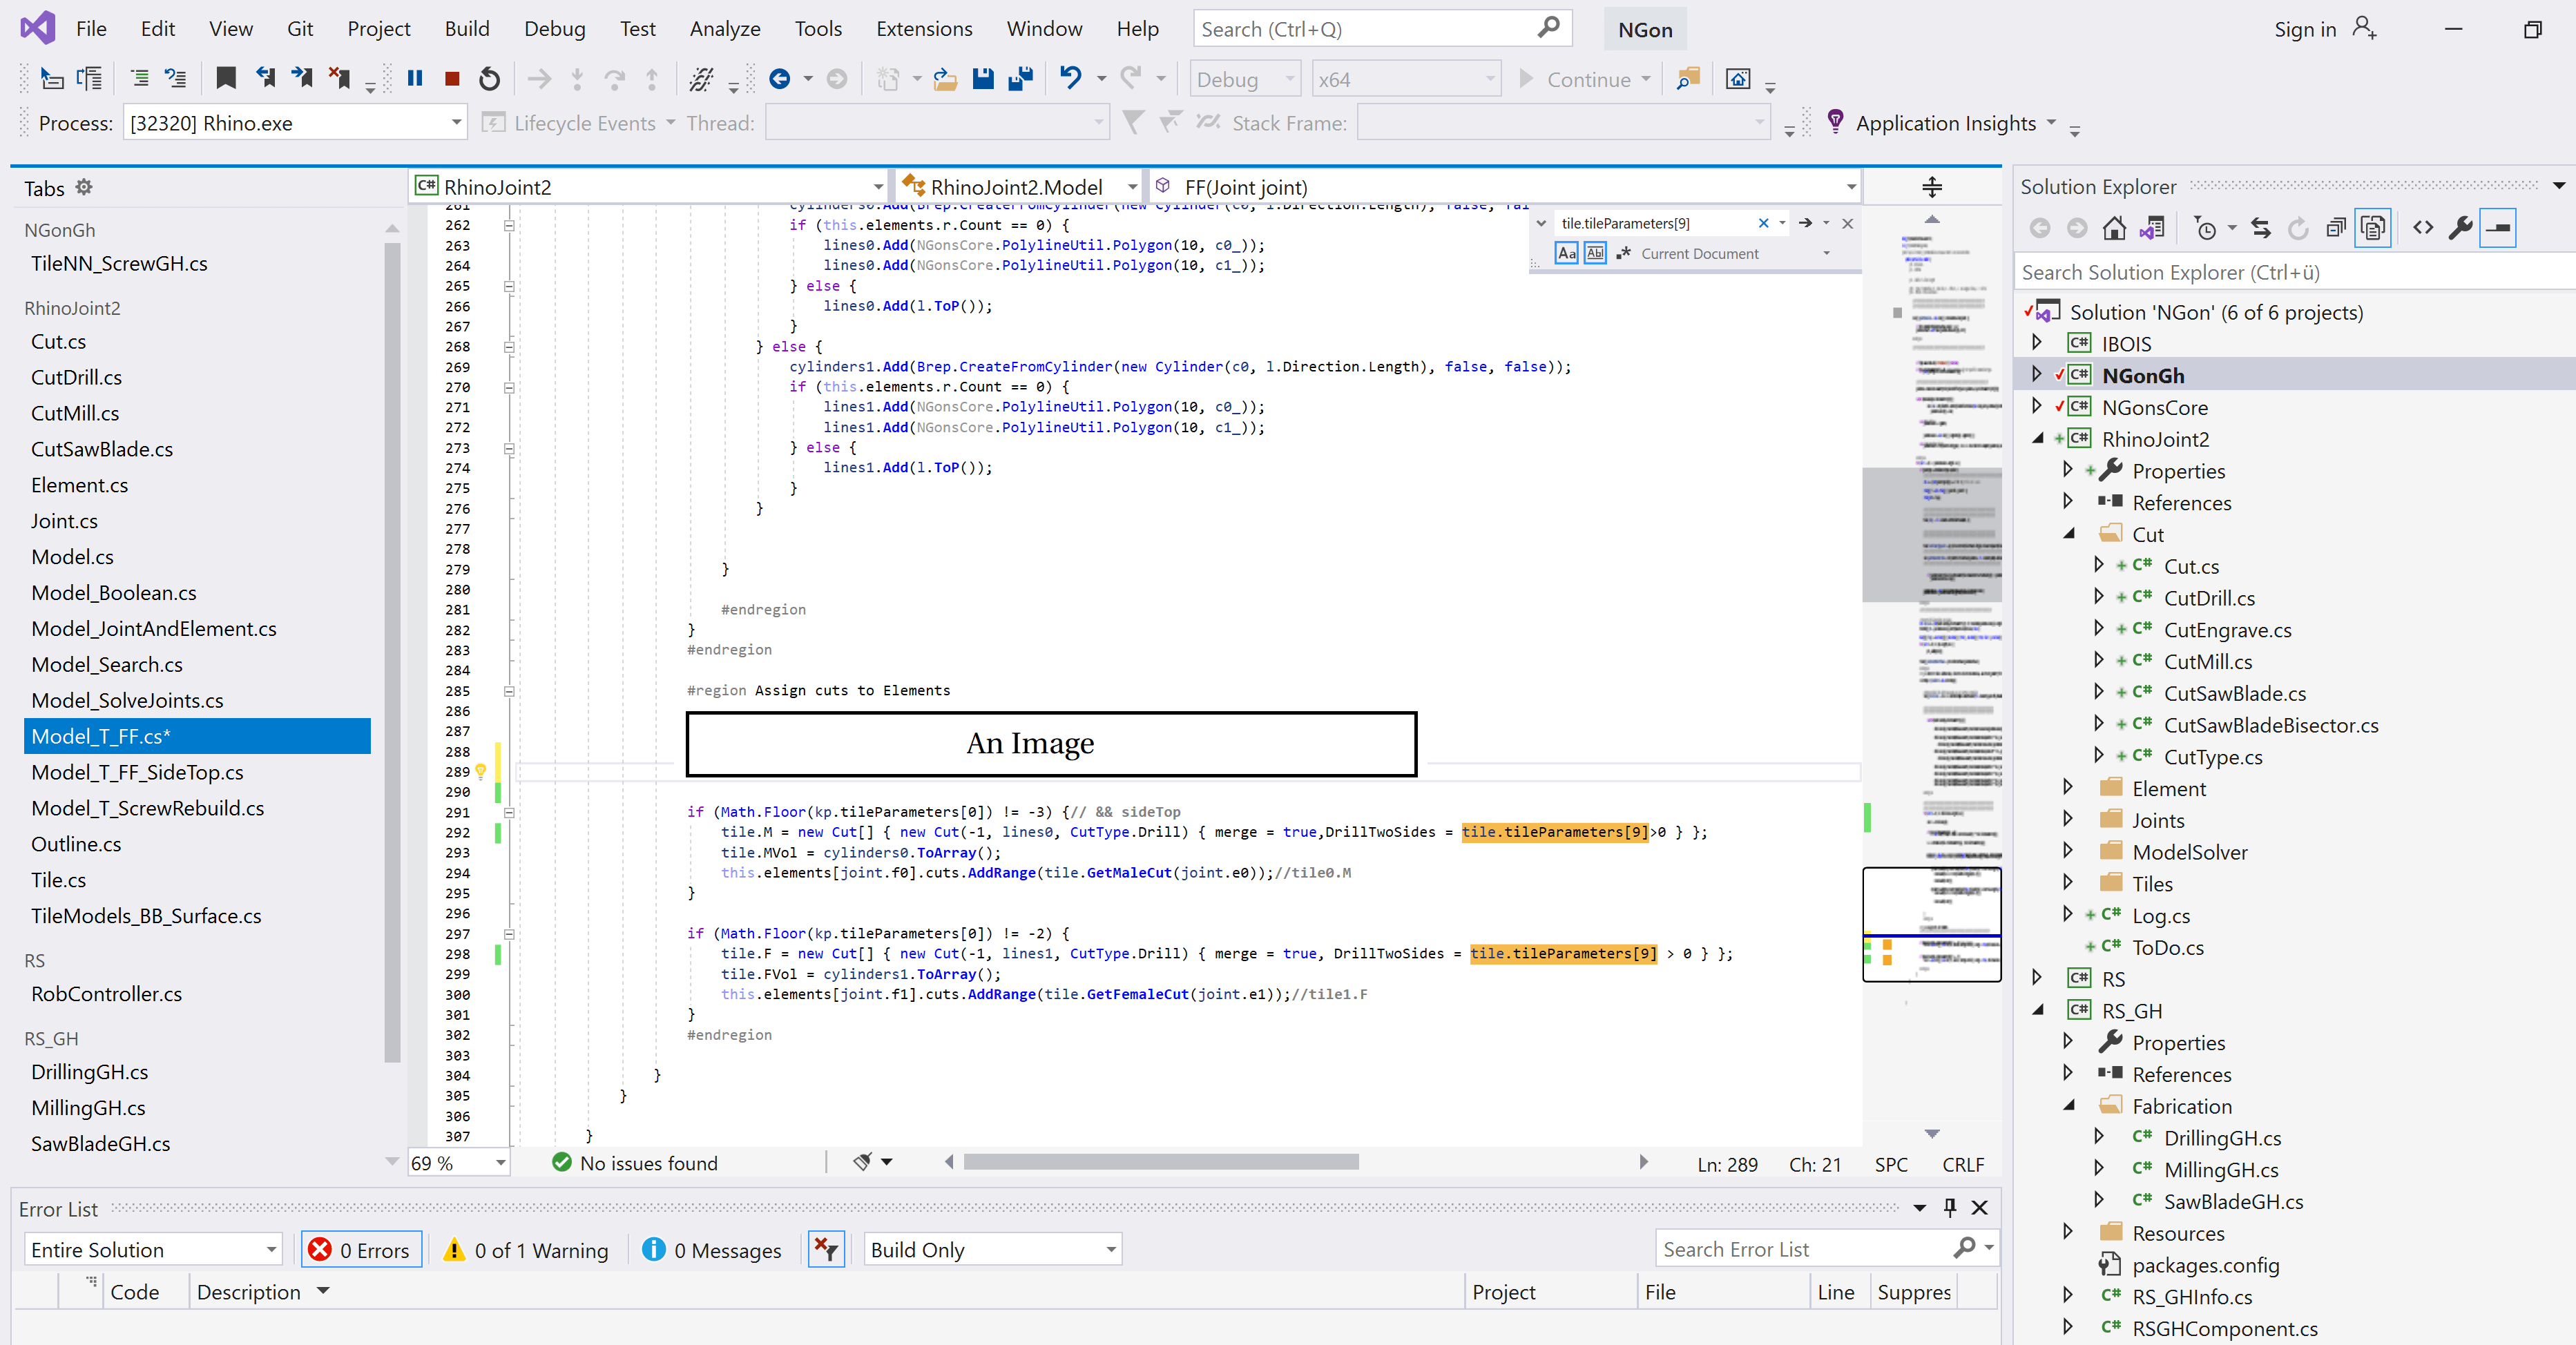Toggle Match Whole Word in find box
The image size is (2576, 1345).
(x=1595, y=253)
